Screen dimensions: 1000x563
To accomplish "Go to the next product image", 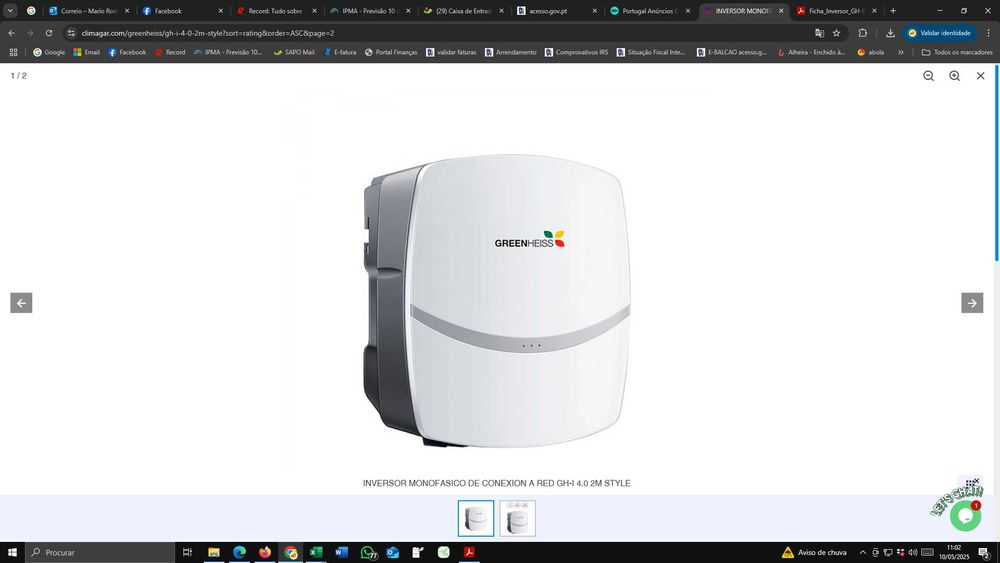I will click(x=972, y=303).
